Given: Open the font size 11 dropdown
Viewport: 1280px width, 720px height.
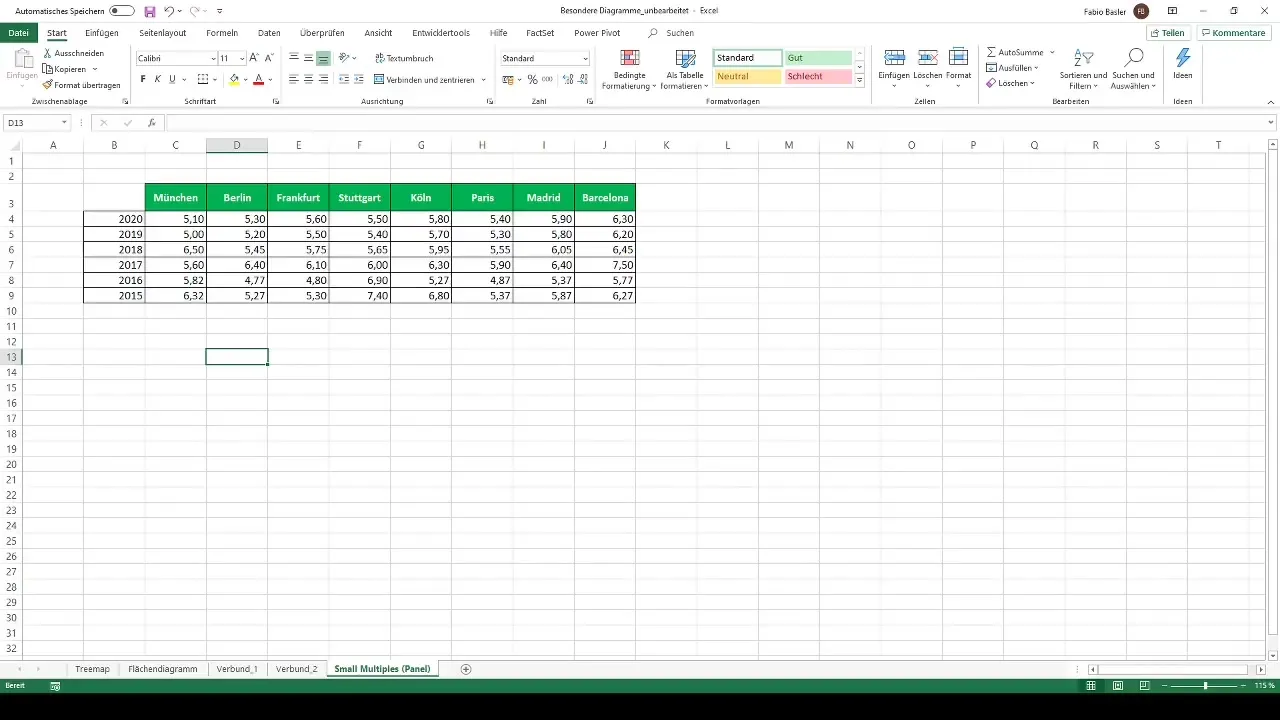Looking at the screenshot, I should pyautogui.click(x=242, y=58).
